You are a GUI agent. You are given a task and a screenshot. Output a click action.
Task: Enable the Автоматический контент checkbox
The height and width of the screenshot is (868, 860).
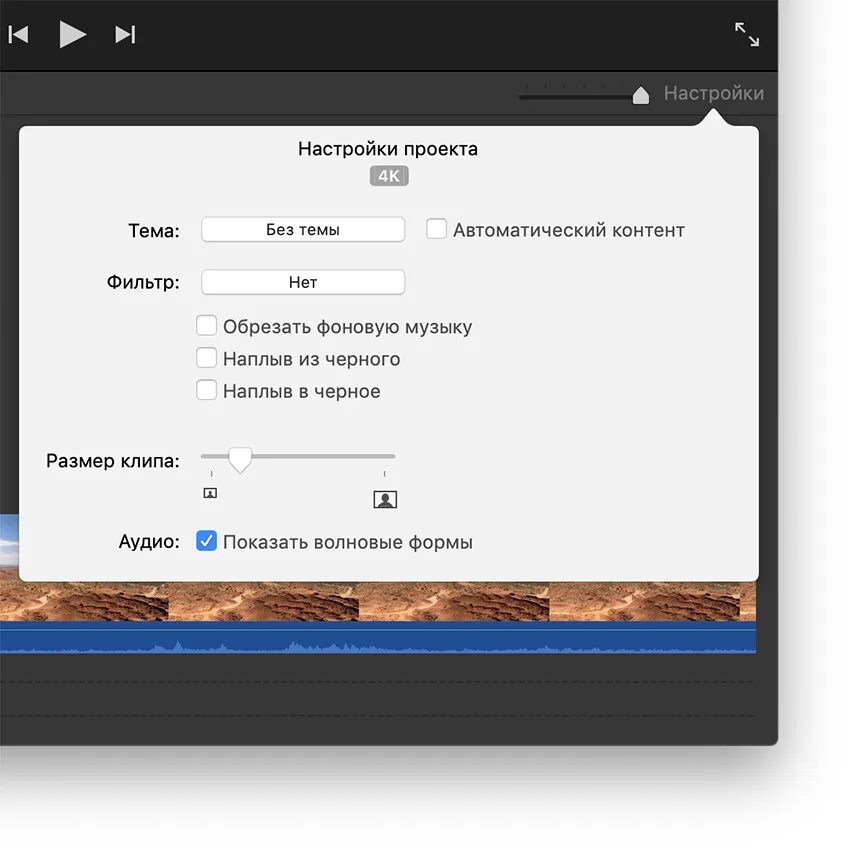click(436, 229)
